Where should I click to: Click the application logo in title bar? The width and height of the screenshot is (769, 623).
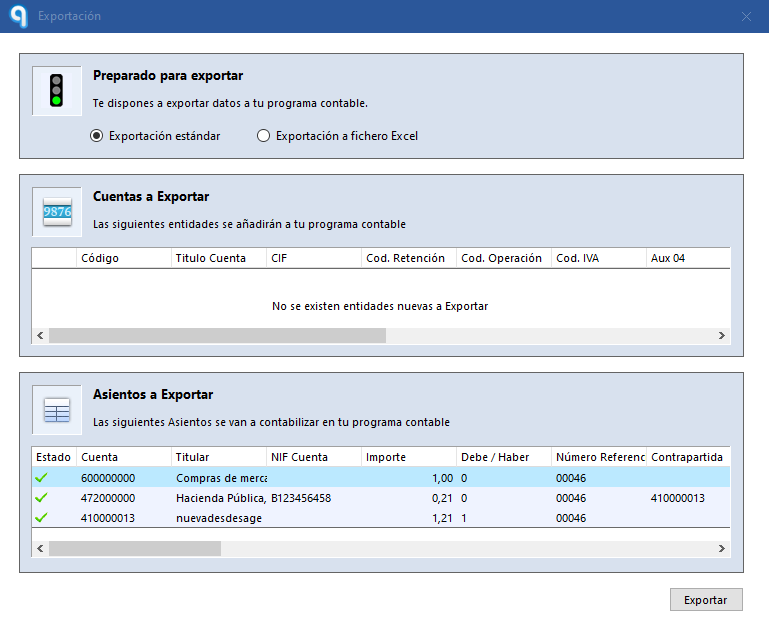point(17,16)
